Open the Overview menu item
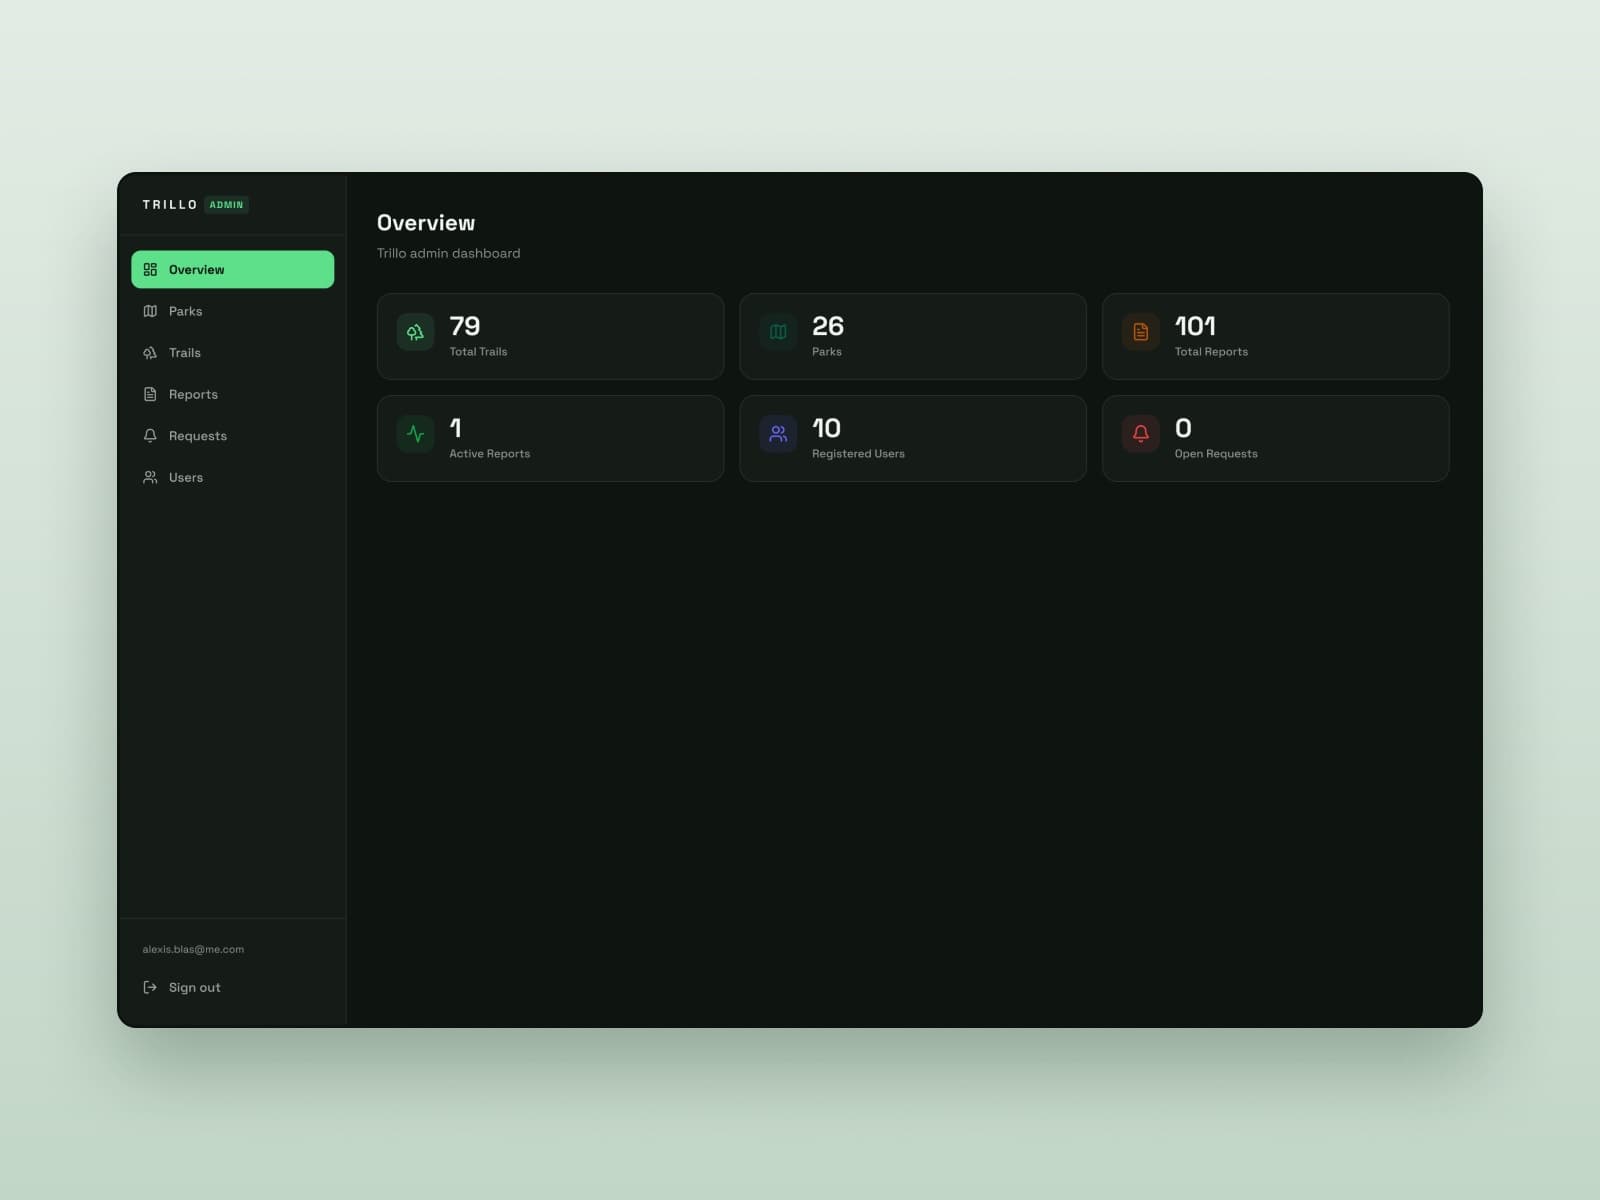This screenshot has width=1600, height=1200. [x=232, y=270]
